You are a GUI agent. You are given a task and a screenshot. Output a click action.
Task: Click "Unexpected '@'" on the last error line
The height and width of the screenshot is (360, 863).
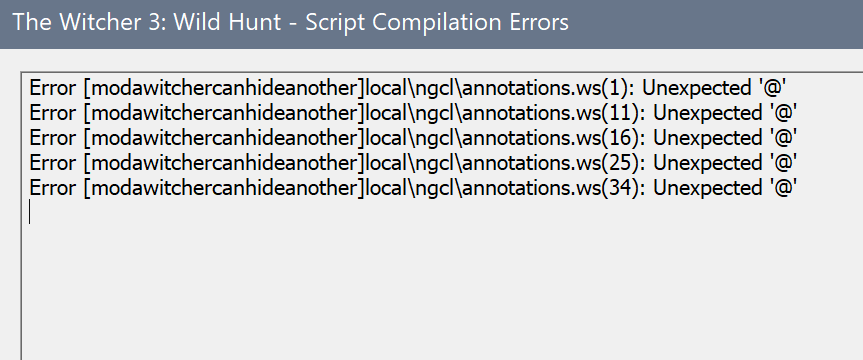725,188
